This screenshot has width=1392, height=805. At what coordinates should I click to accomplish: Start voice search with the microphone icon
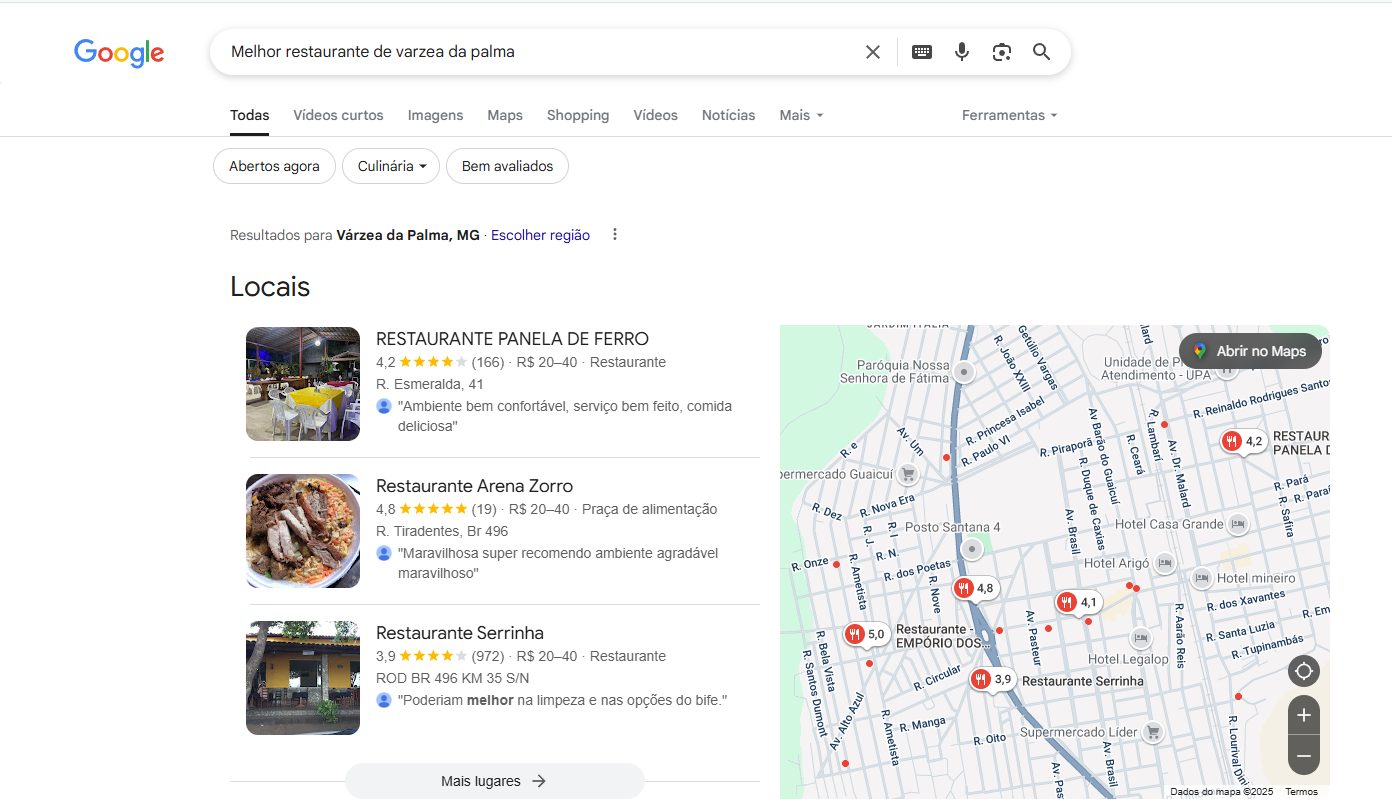point(962,52)
